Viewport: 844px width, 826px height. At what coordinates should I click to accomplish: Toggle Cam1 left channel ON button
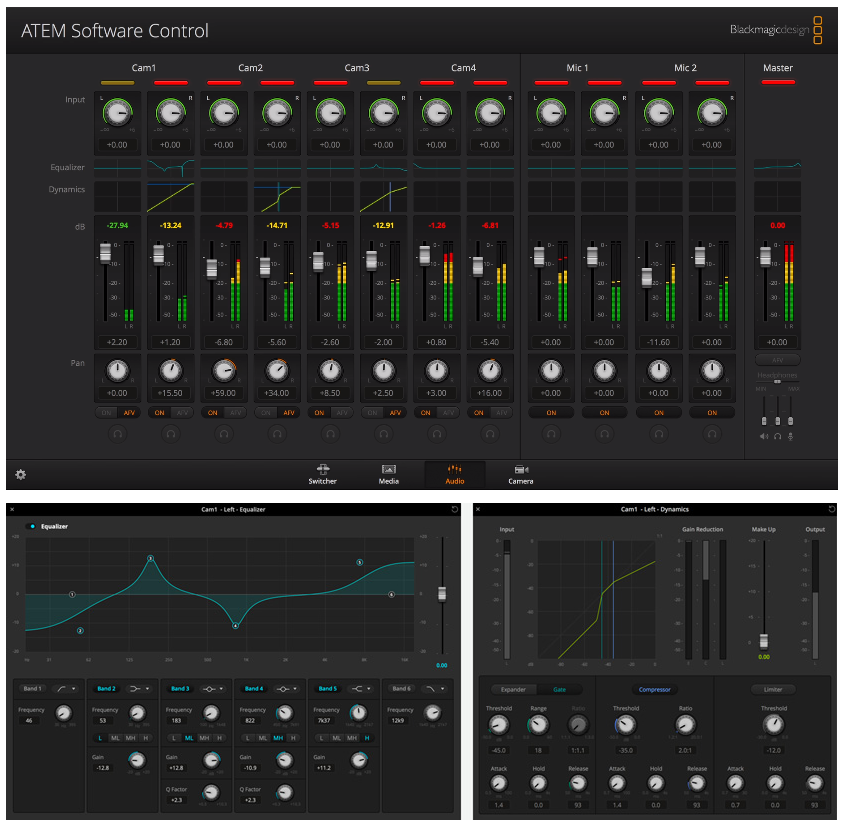click(x=107, y=413)
